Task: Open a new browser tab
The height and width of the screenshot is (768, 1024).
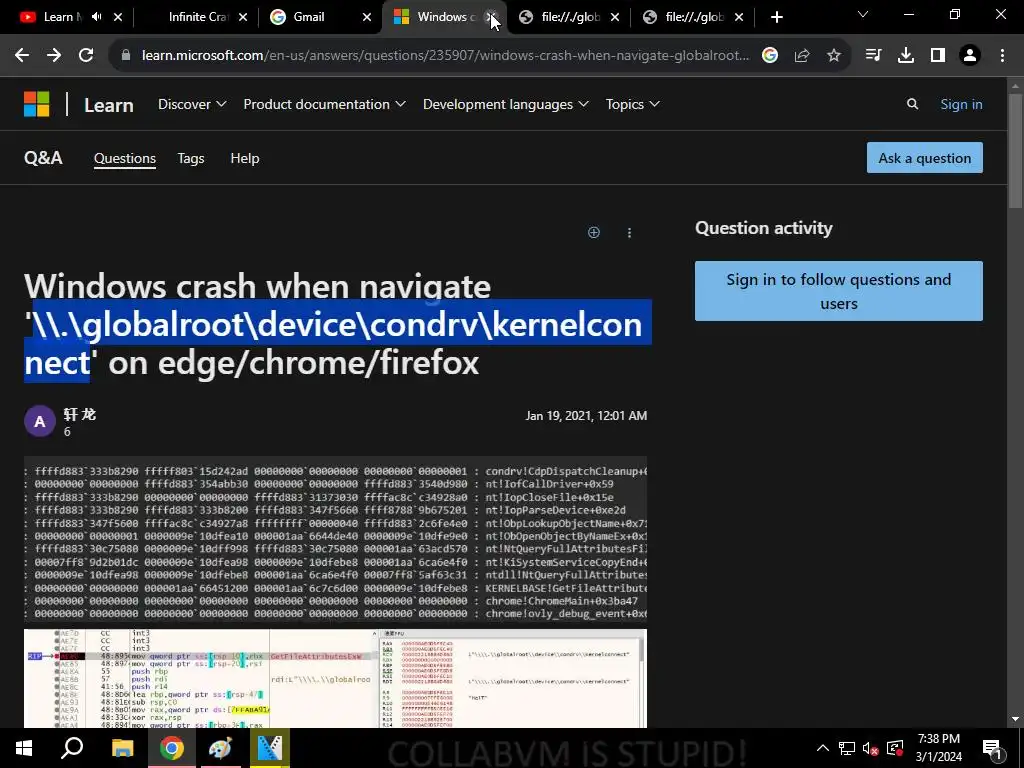Action: pos(776,17)
